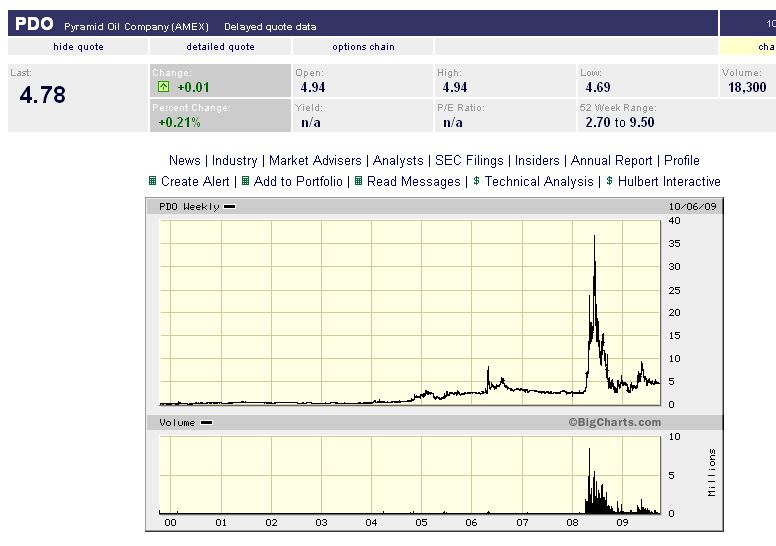Click the 2008 volume spike bar

coord(589,480)
